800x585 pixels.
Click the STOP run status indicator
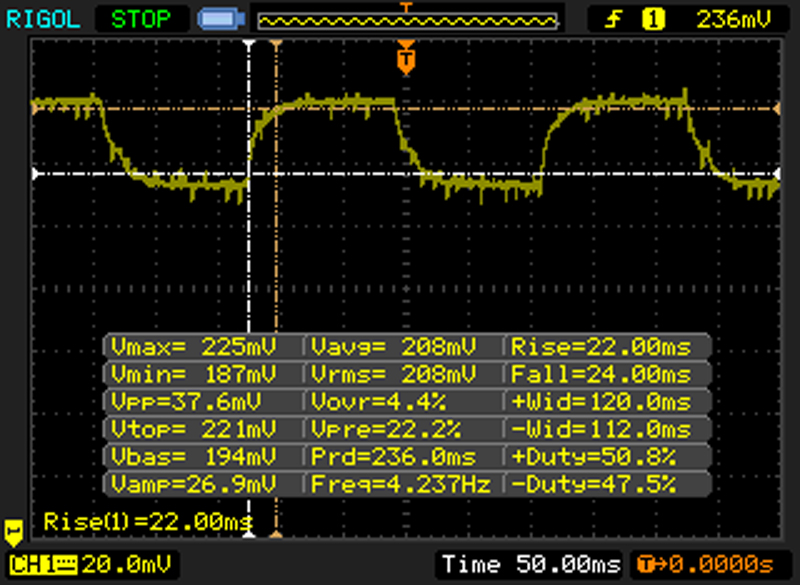(141, 20)
